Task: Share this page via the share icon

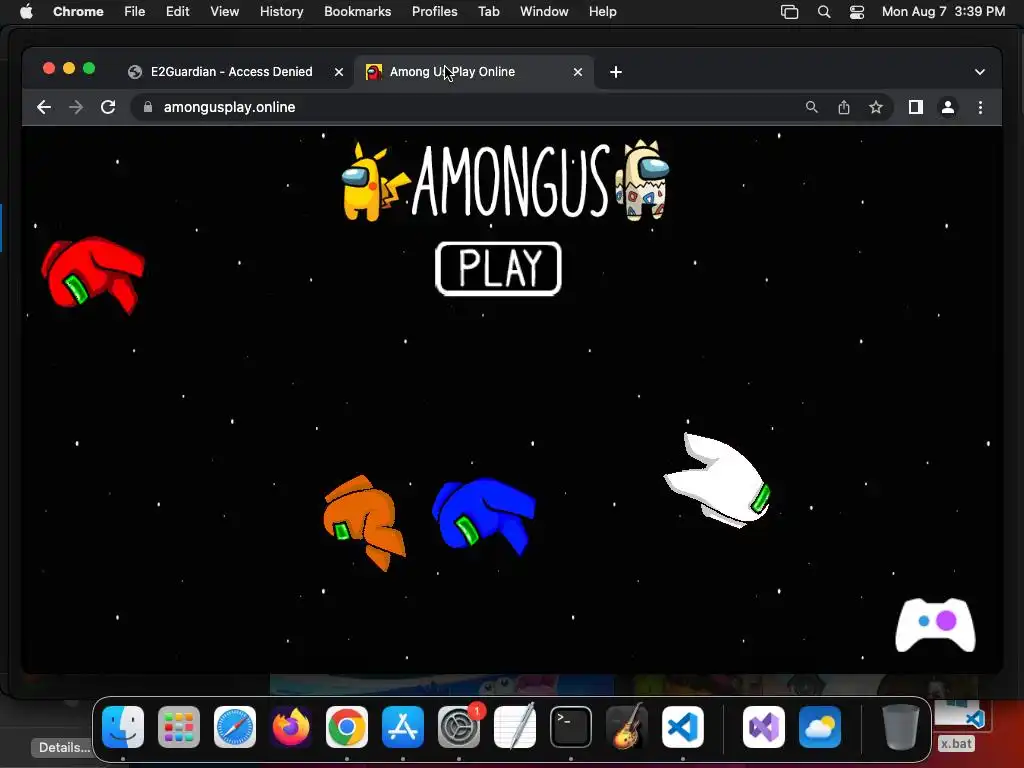Action: [x=844, y=107]
